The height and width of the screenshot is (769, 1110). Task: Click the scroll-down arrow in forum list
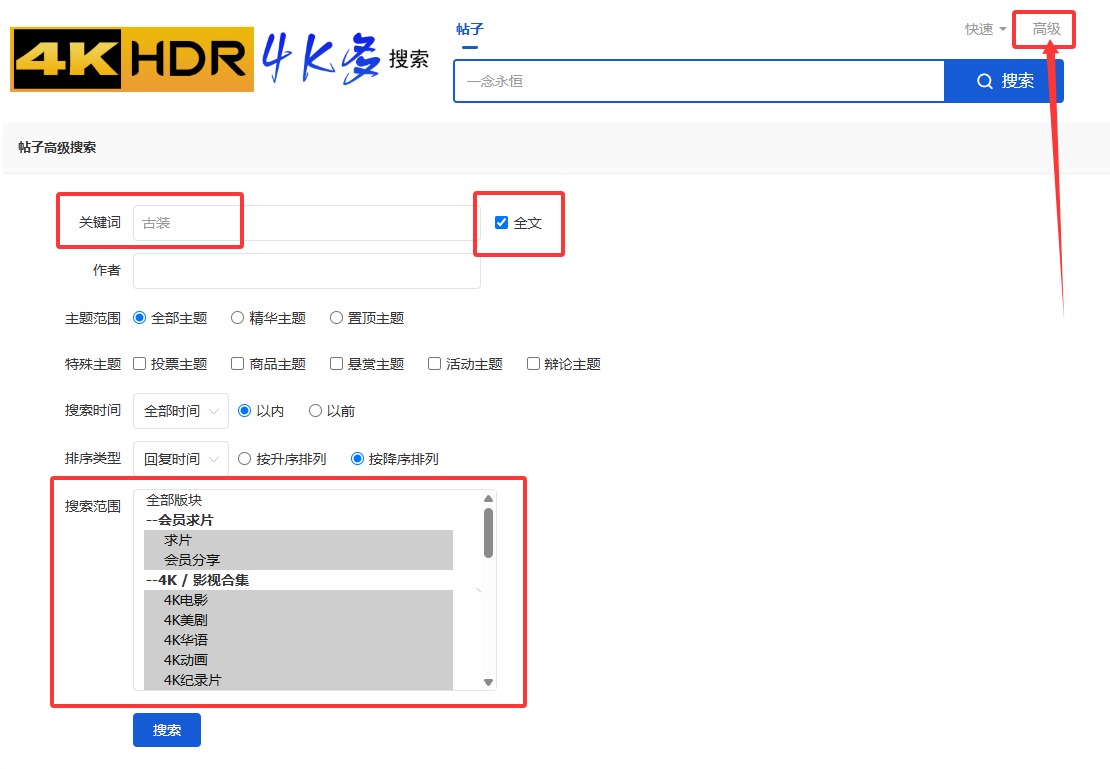click(488, 682)
